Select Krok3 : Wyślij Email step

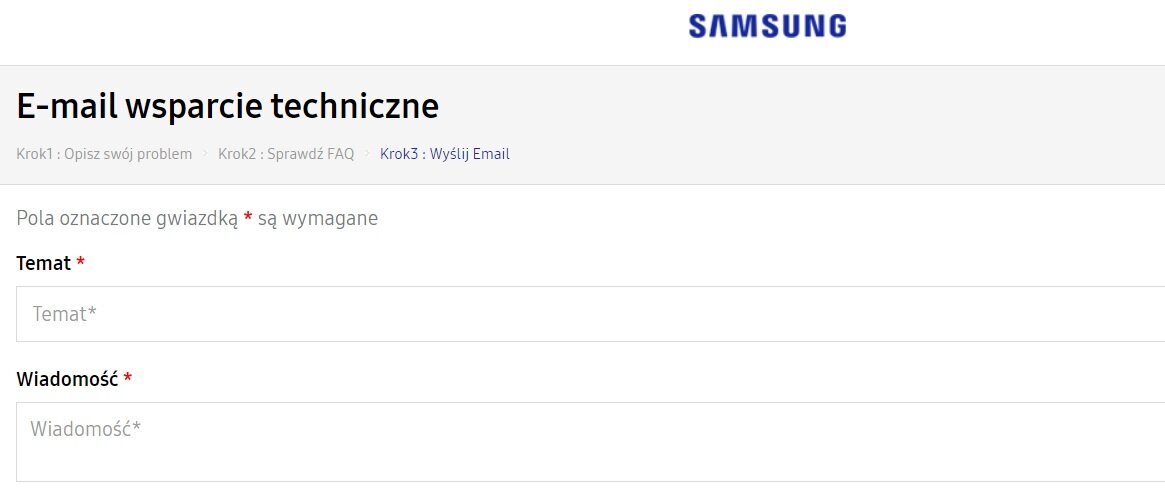[445, 154]
